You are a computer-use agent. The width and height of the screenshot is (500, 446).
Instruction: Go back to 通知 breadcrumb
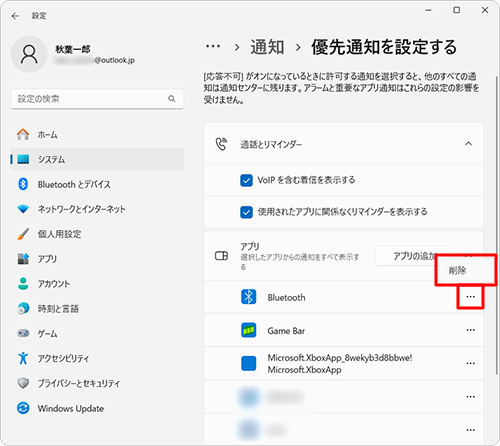click(x=267, y=47)
